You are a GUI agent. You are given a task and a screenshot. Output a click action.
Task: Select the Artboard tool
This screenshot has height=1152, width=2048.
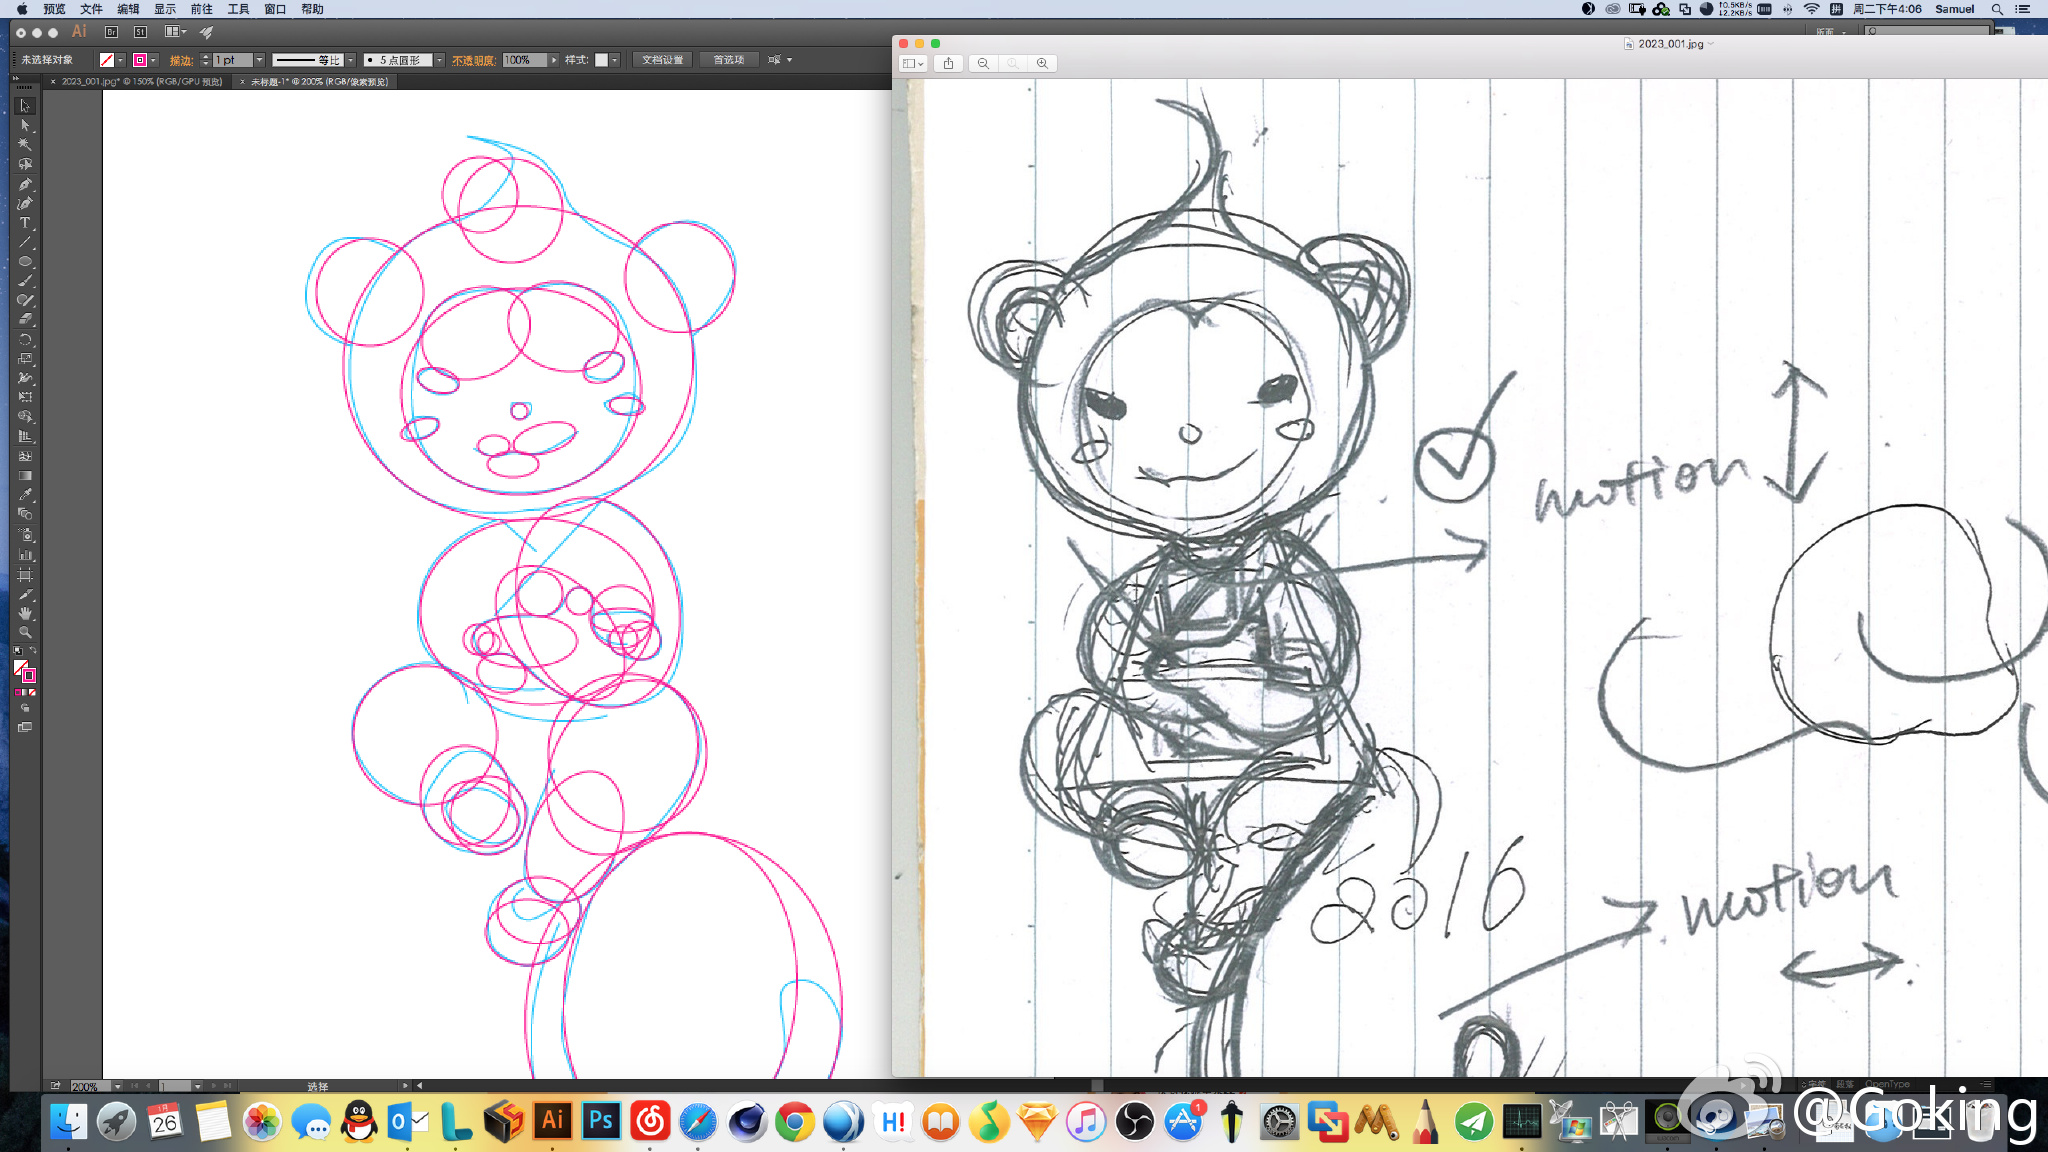tap(25, 575)
